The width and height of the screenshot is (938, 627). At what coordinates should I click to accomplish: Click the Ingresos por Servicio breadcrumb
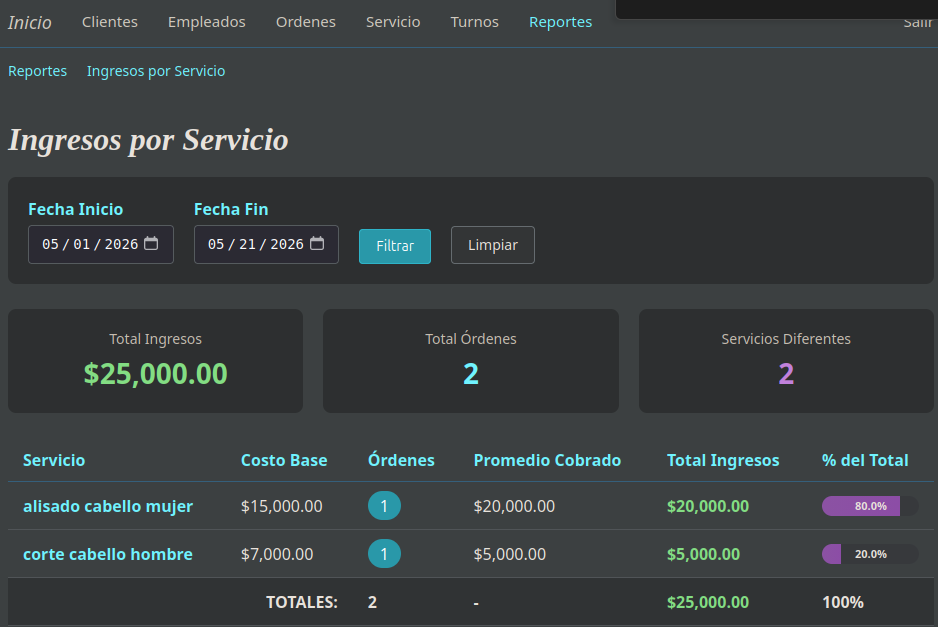click(x=156, y=71)
